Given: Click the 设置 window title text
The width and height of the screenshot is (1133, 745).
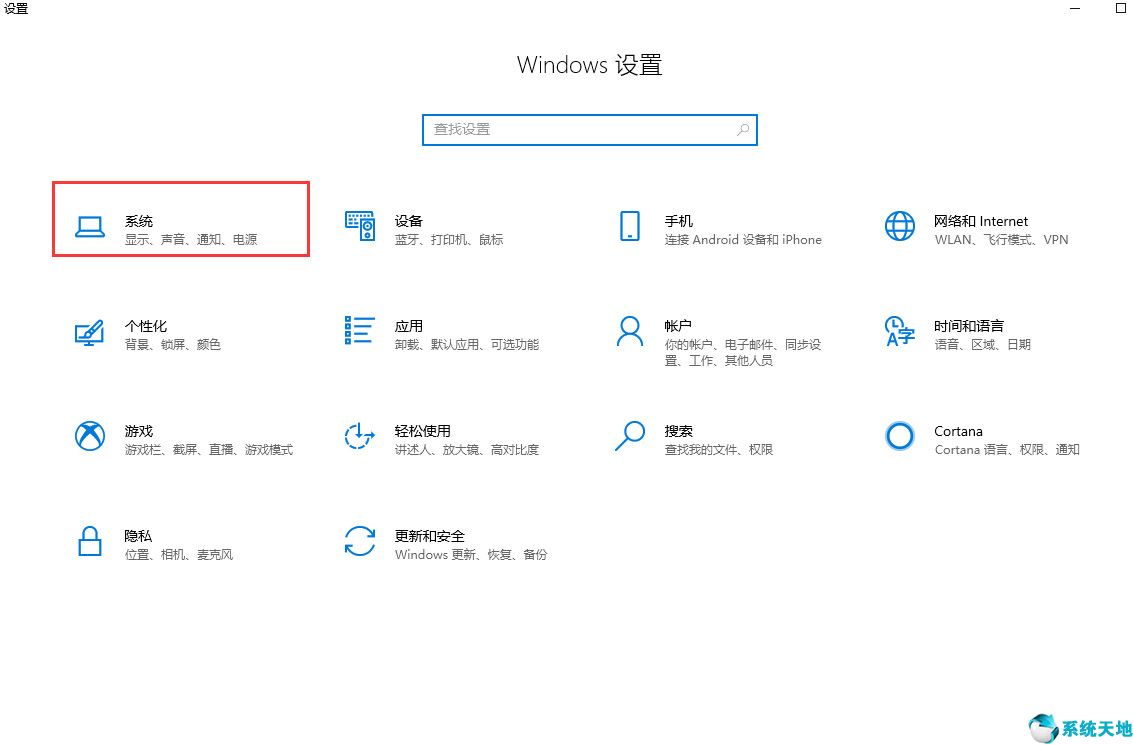Looking at the screenshot, I should (16, 9).
